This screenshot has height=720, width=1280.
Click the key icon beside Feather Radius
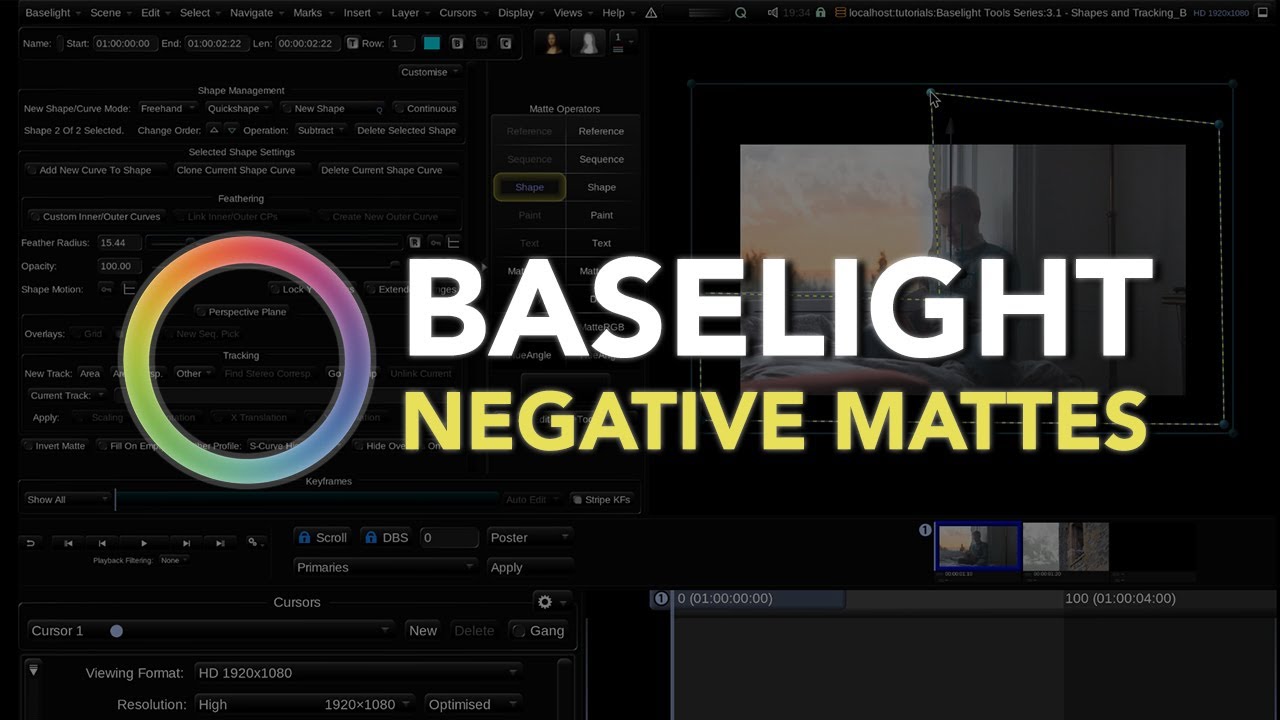click(435, 242)
